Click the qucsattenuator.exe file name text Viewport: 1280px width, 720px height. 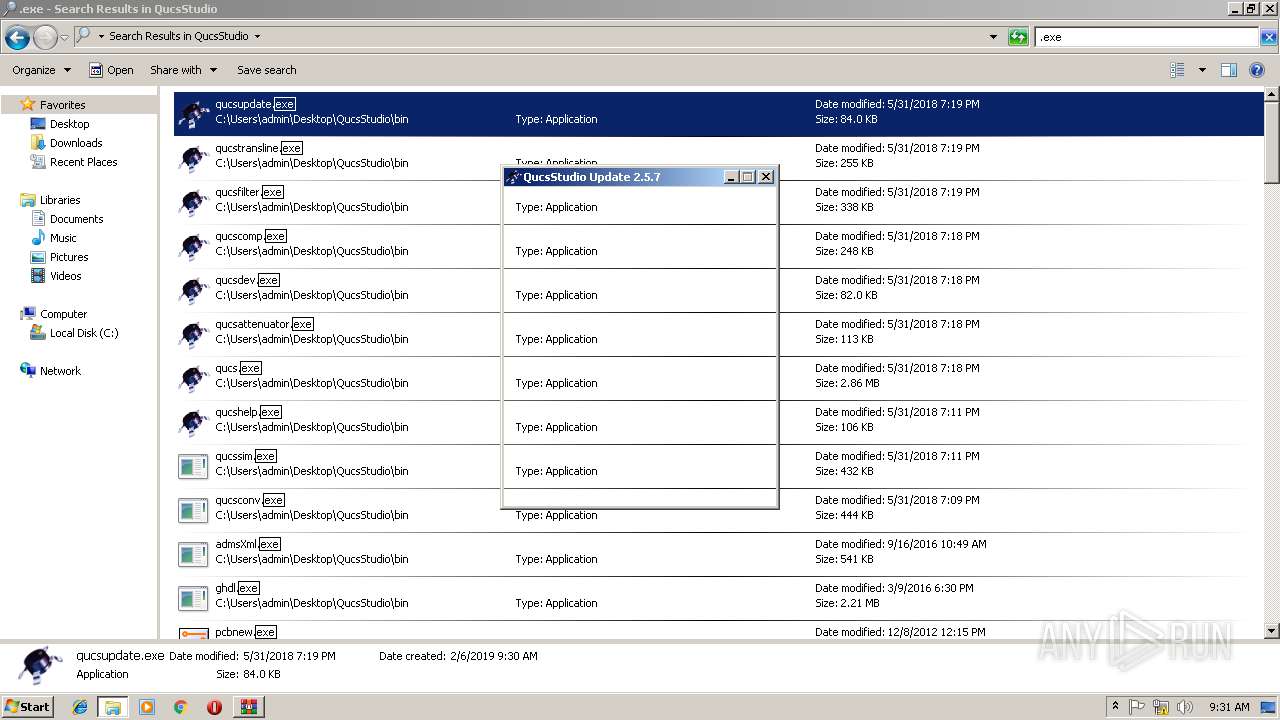(x=264, y=324)
